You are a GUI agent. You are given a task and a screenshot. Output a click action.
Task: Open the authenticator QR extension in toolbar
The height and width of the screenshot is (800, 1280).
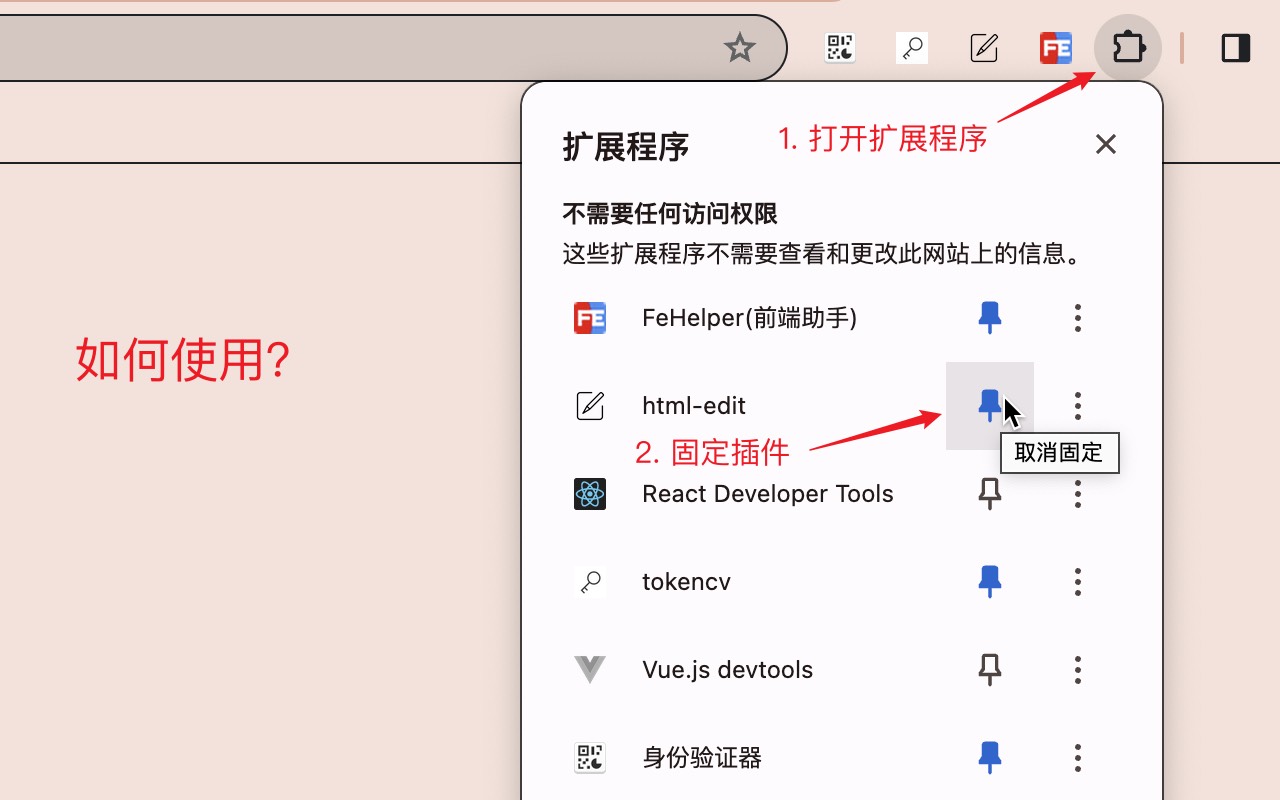(x=840, y=47)
